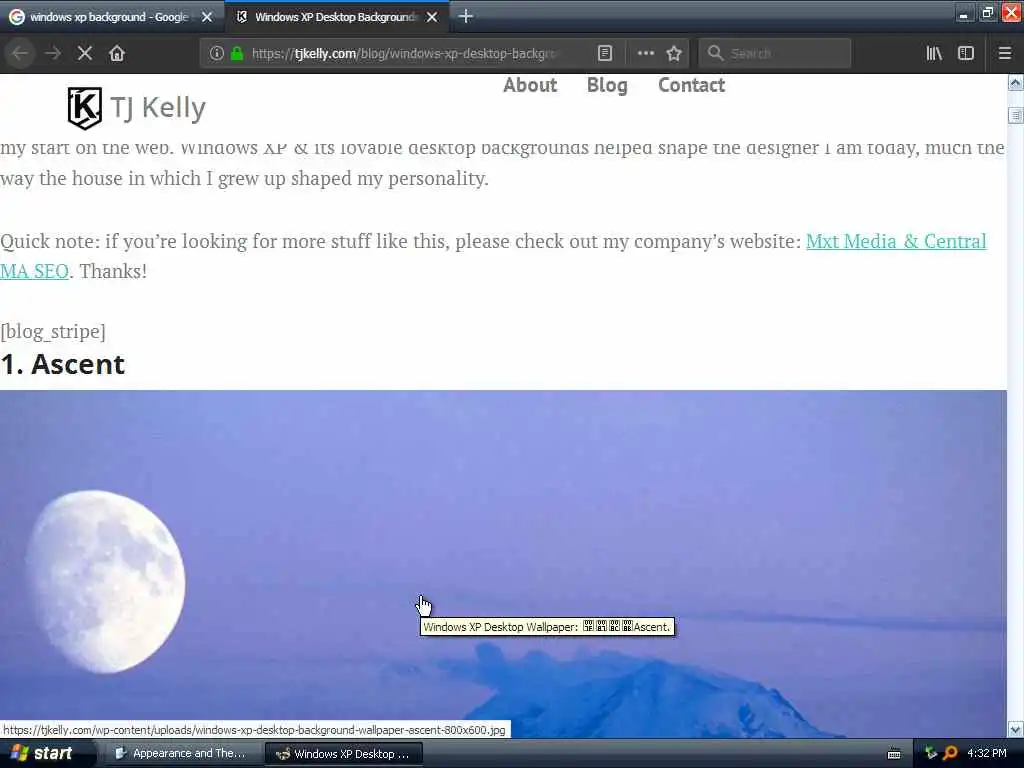Follow the Mxt Media & Central link
1024x768 pixels.
click(896, 242)
